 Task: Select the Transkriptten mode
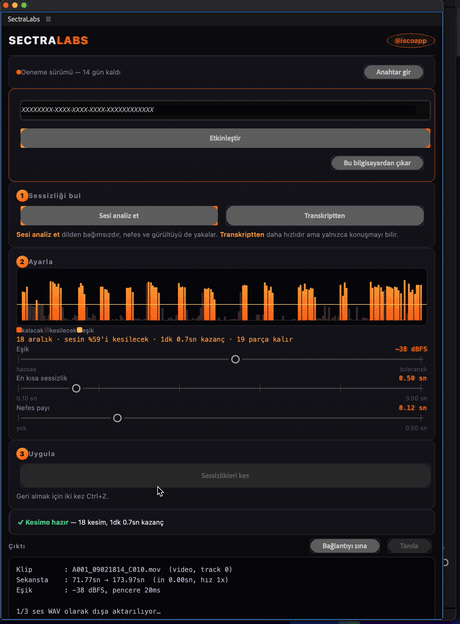click(x=325, y=216)
